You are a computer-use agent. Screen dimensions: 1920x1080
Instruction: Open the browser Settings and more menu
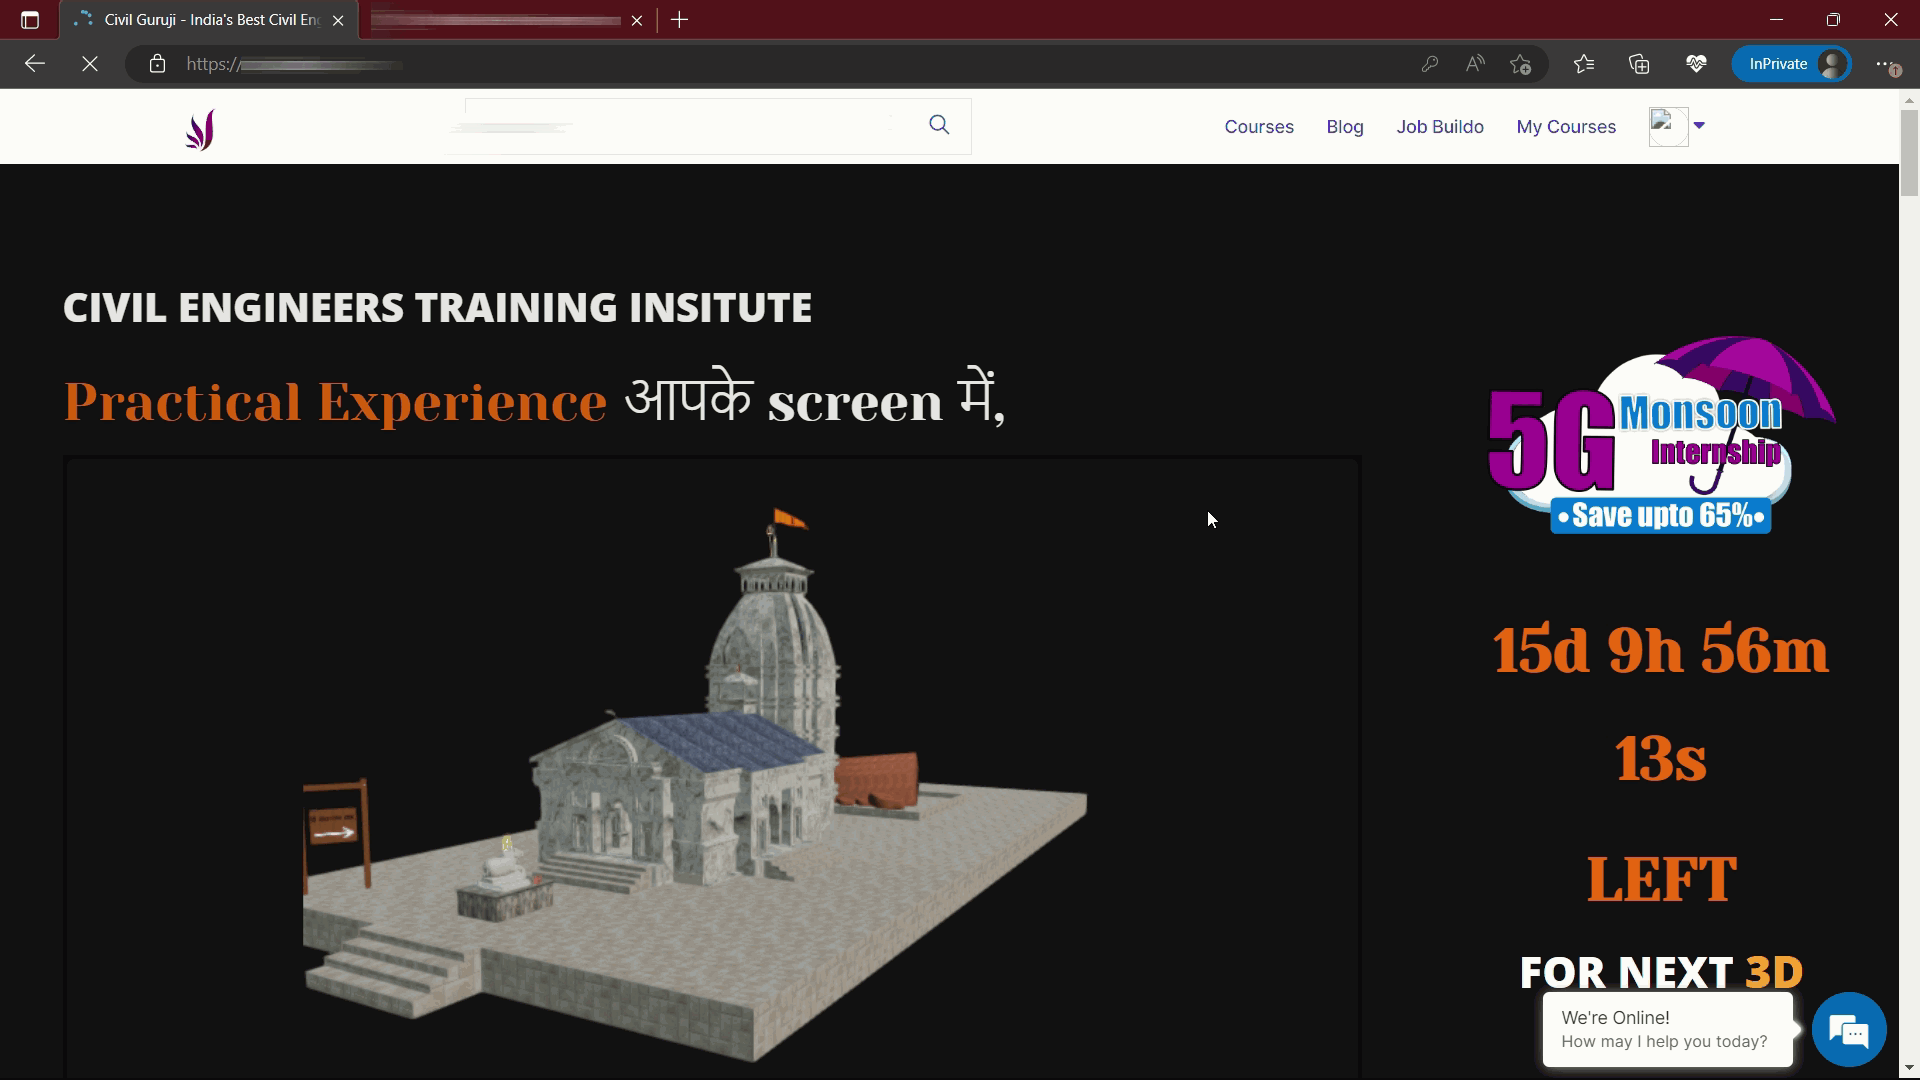coord(1887,64)
